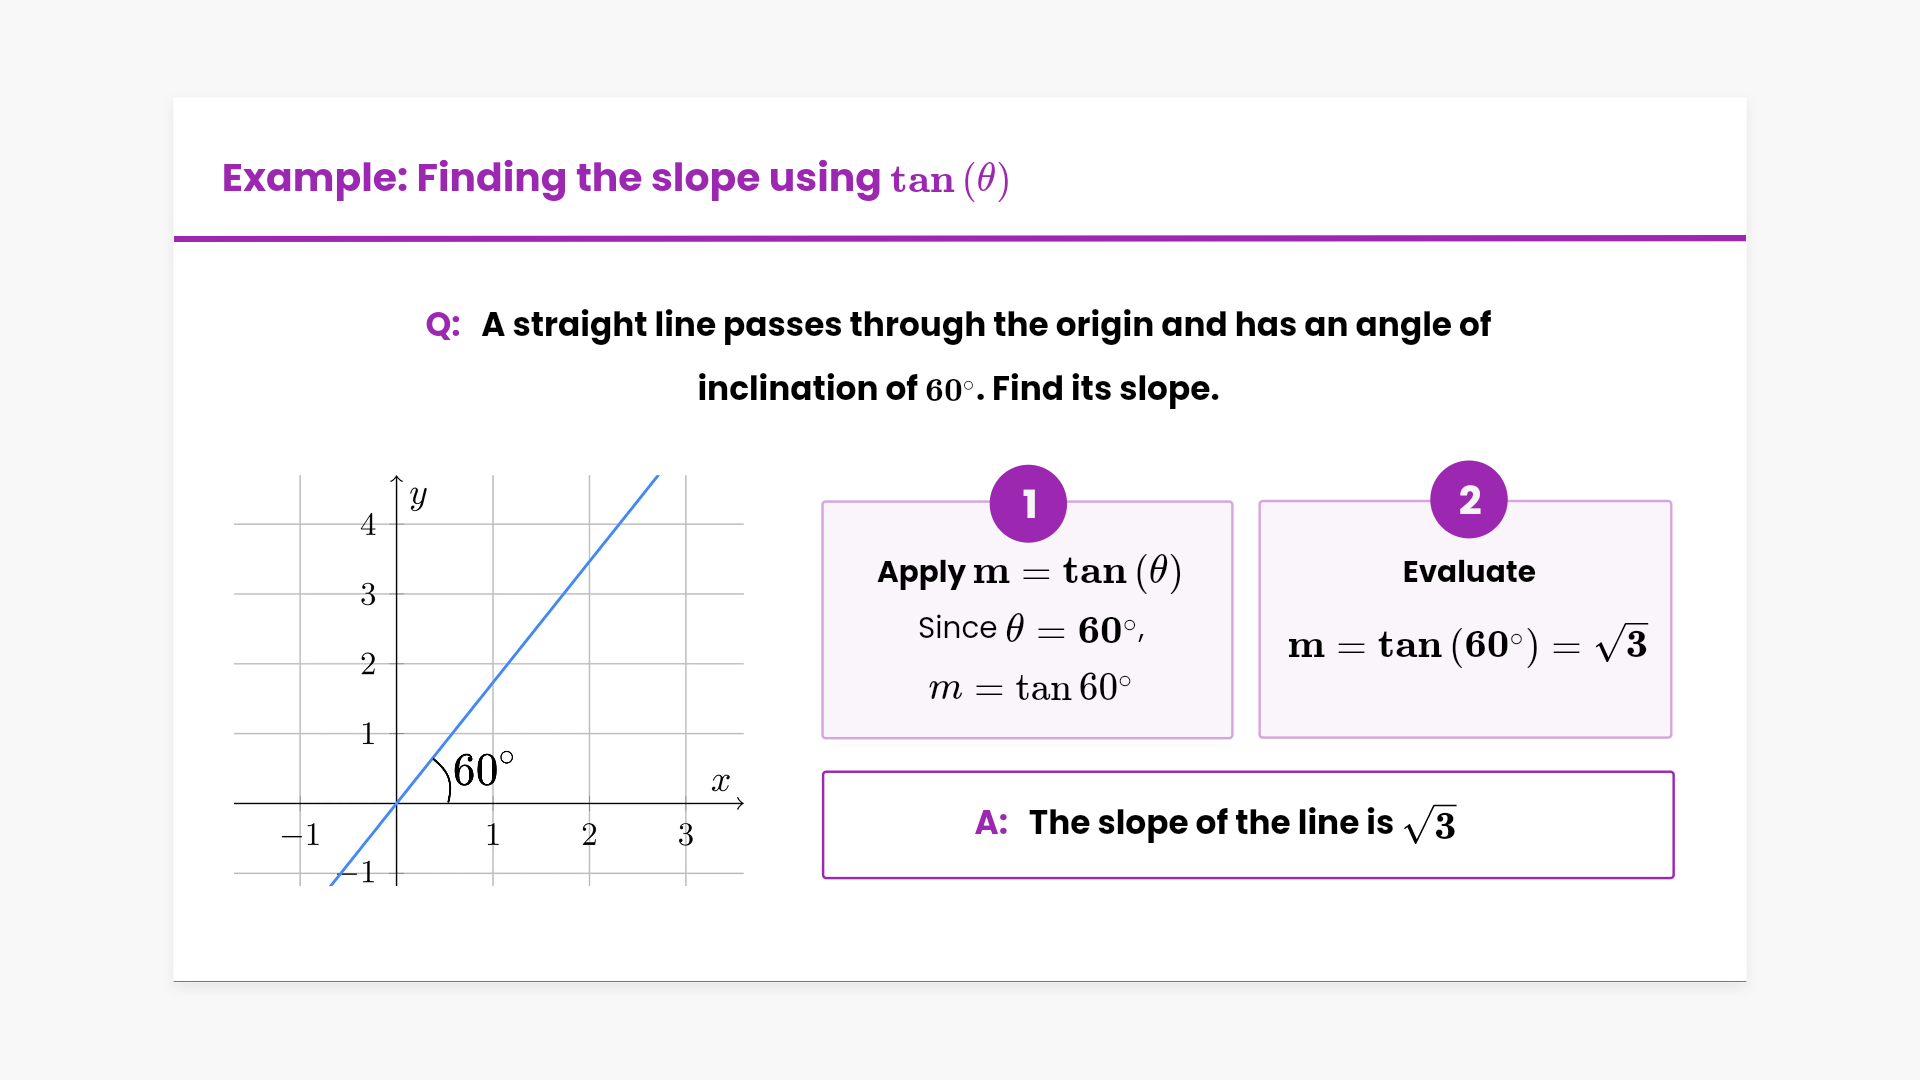Click the tick label 2 on the y-axis
The height and width of the screenshot is (1080, 1920).
click(x=368, y=664)
